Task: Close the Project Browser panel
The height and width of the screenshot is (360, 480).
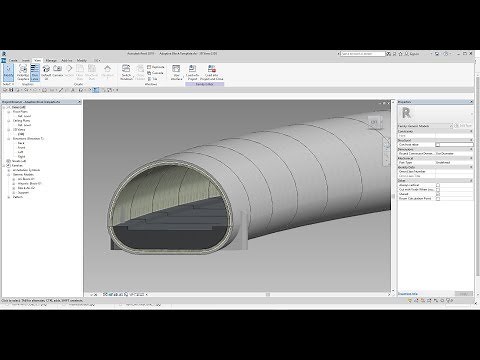Action: click(79, 102)
